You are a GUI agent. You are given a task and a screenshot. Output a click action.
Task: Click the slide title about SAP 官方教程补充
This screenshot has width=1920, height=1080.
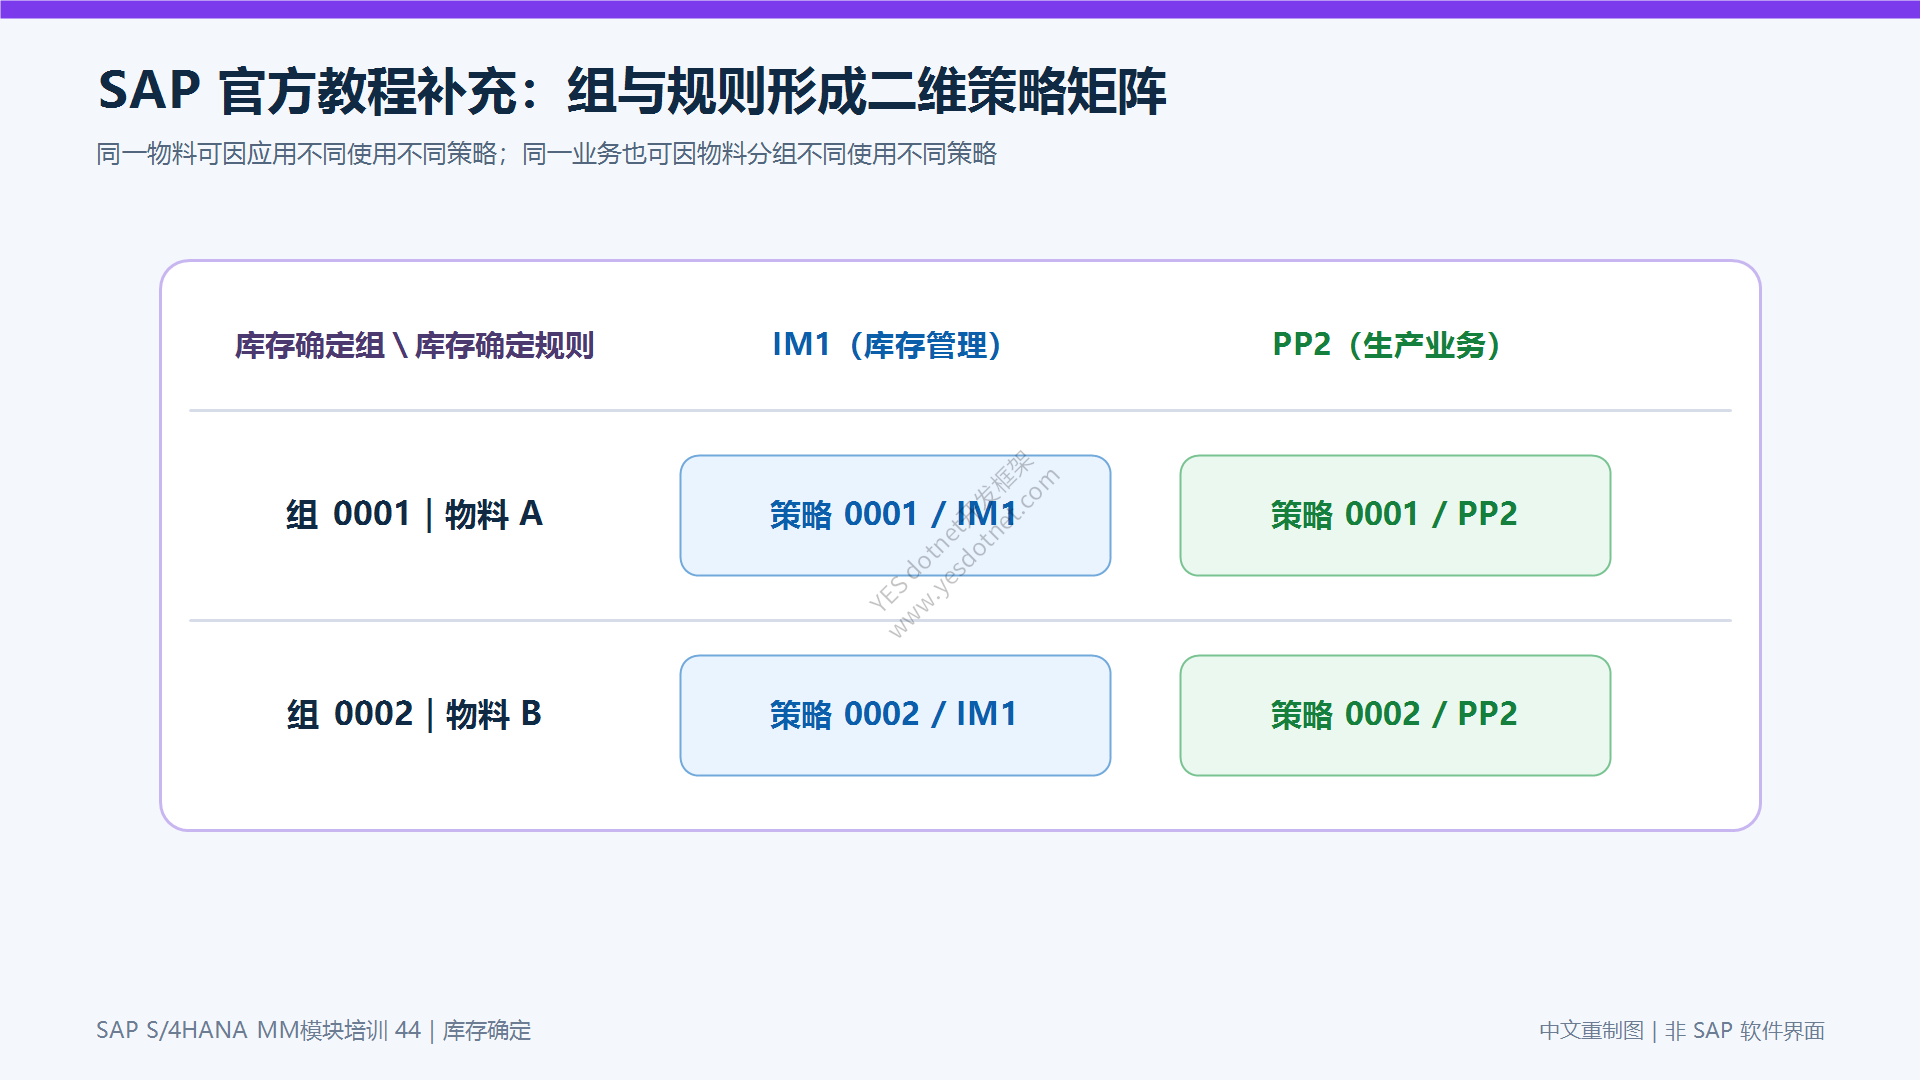(632, 91)
